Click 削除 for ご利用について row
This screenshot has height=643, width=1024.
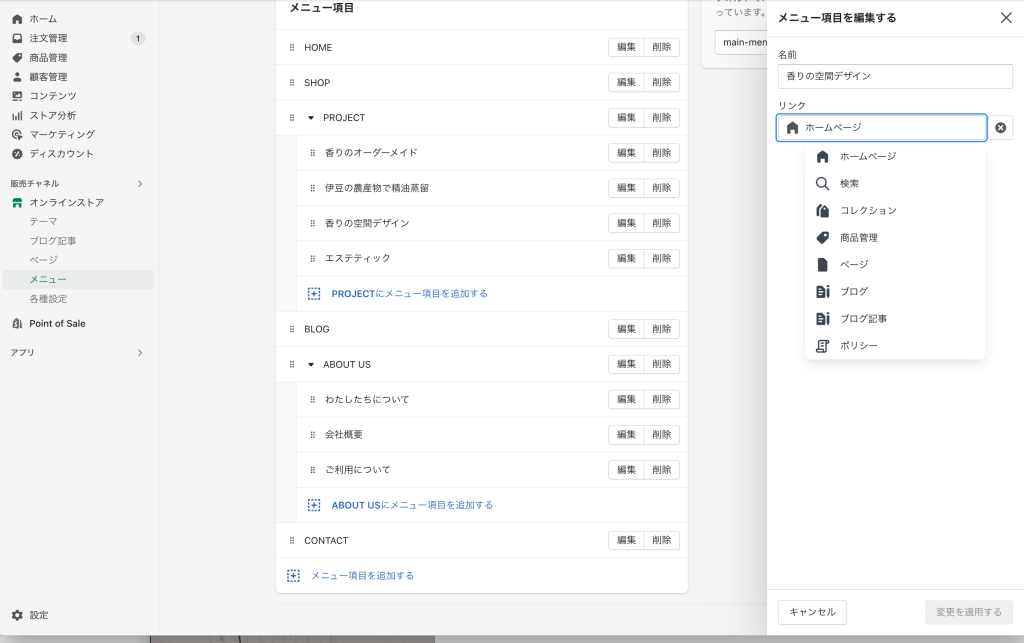662,470
